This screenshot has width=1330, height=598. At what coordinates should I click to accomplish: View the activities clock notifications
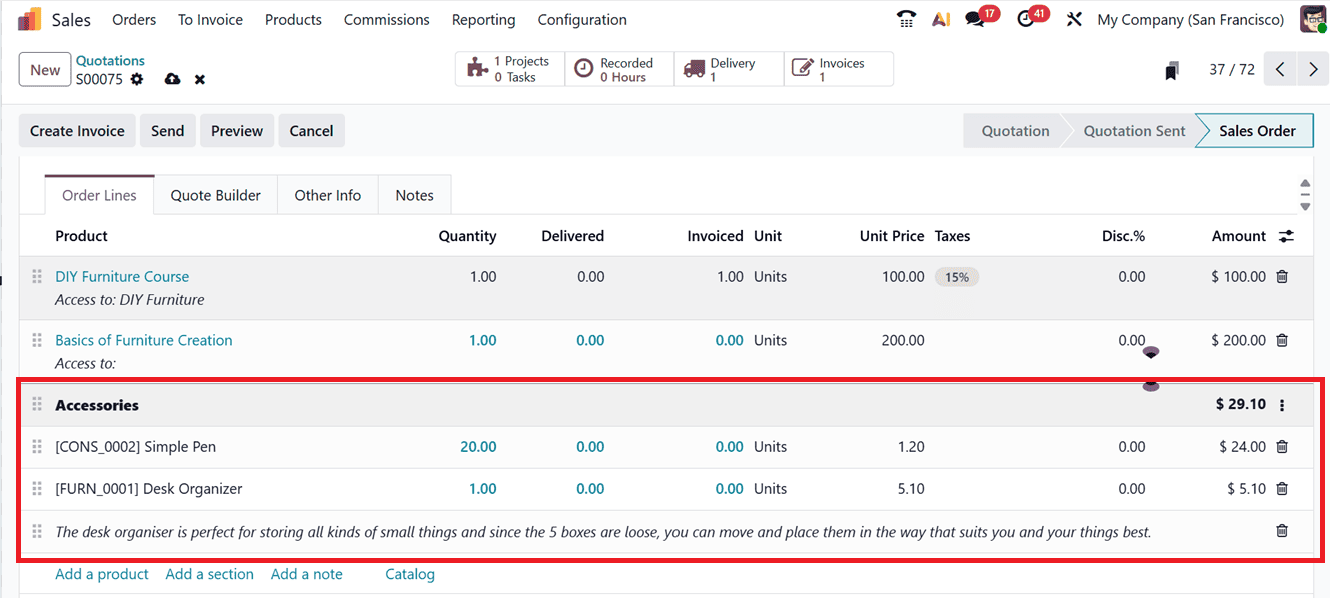[1025, 18]
